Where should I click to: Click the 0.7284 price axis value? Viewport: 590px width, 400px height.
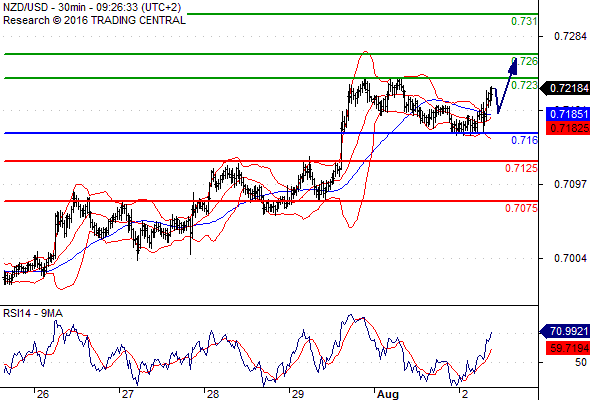coord(570,37)
